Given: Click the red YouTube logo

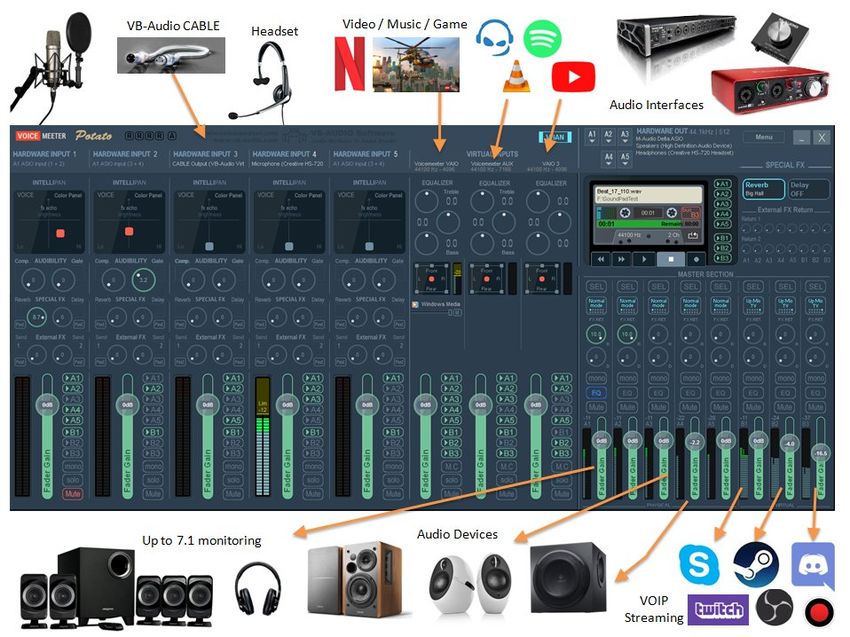Looking at the screenshot, I should pyautogui.click(x=573, y=77).
